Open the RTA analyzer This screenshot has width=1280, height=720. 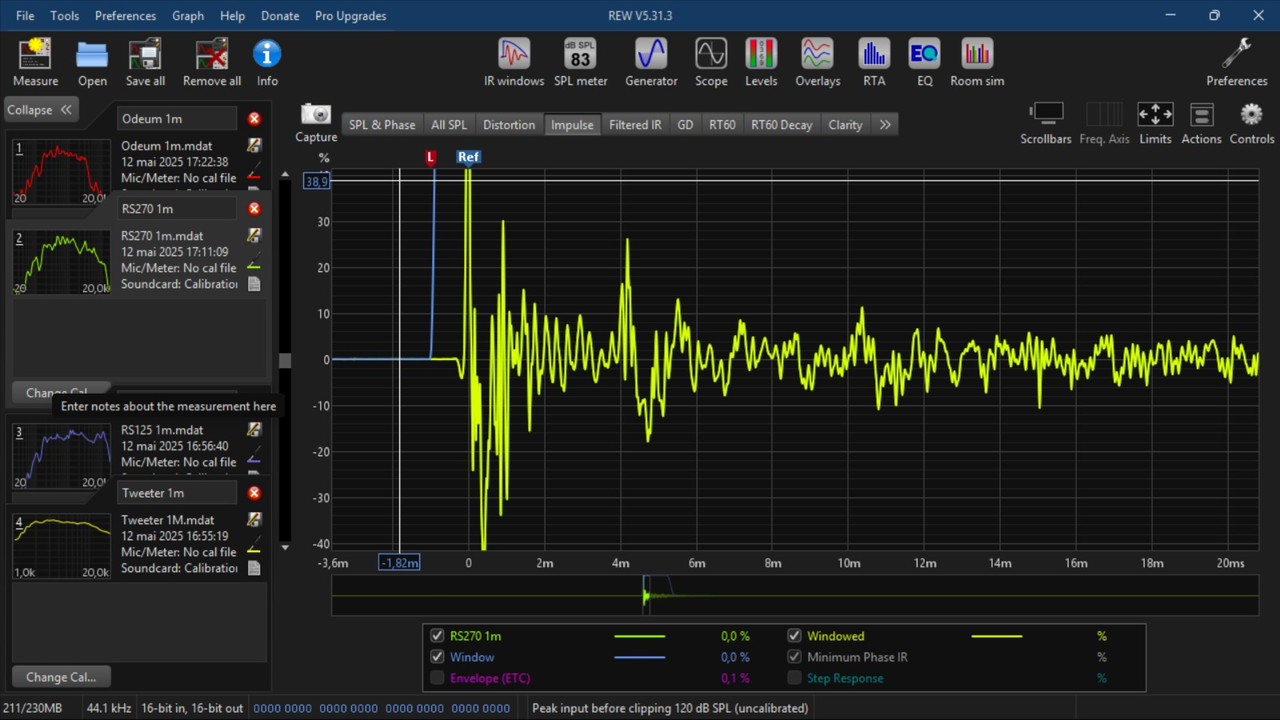[x=874, y=62]
